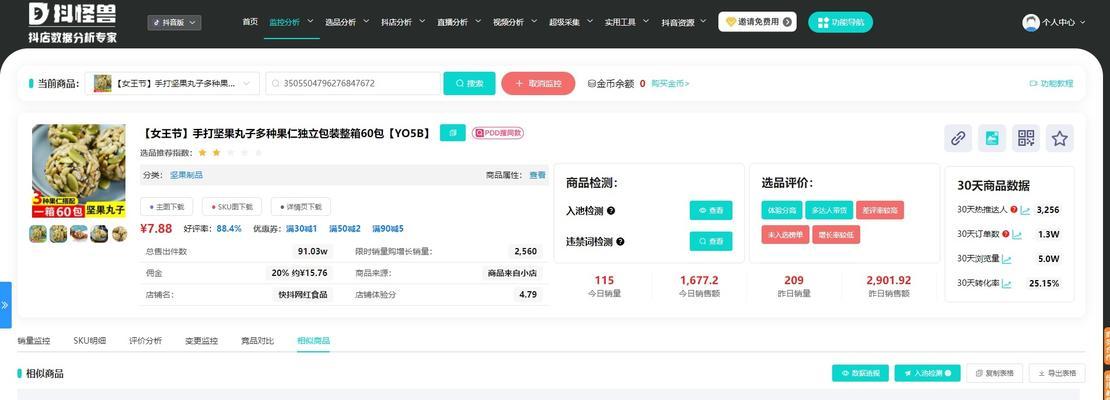The image size is (1110, 400).
Task: Click the 复制表格 button
Action: coord(995,373)
